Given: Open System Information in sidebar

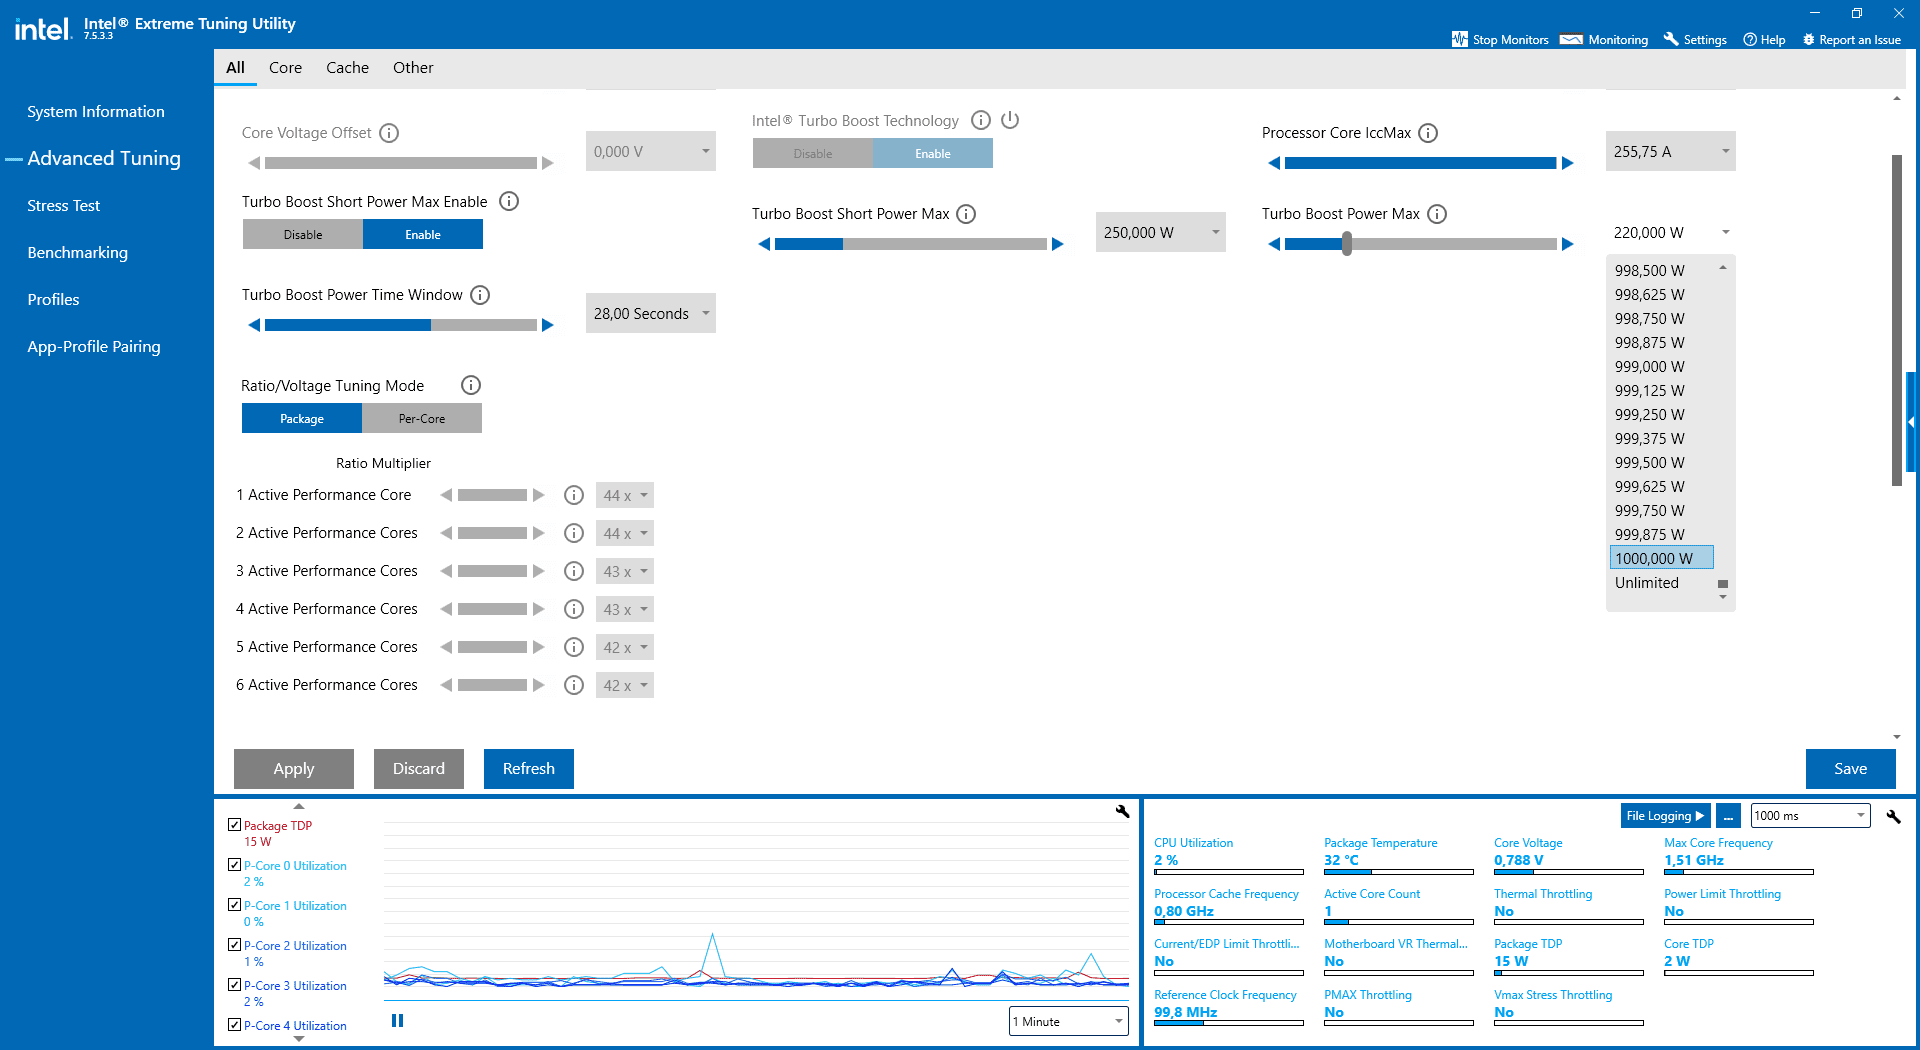Looking at the screenshot, I should (96, 112).
